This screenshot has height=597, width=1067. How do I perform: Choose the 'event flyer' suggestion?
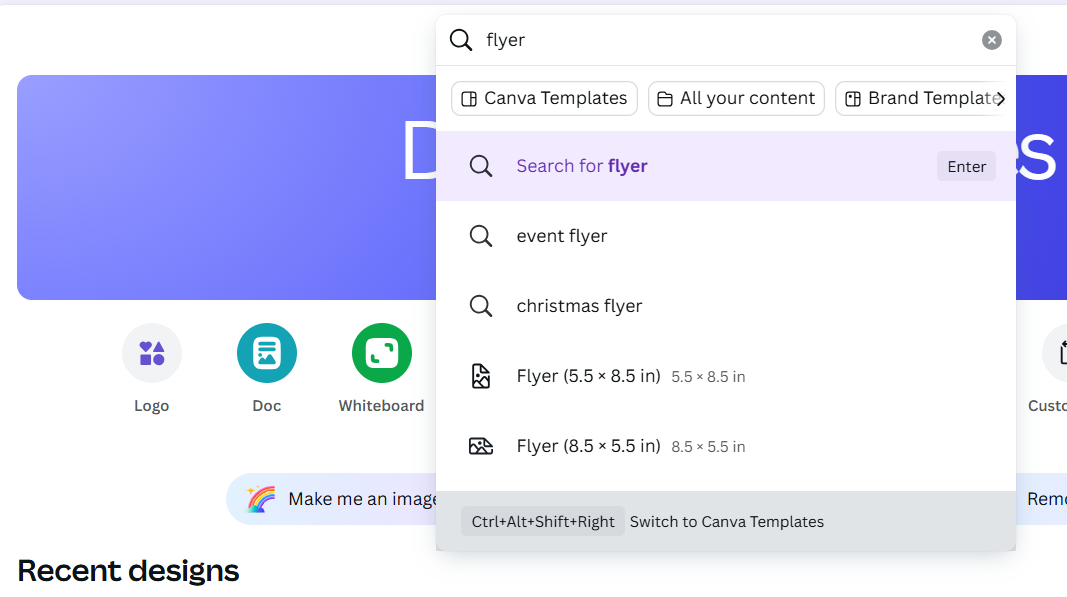562,236
